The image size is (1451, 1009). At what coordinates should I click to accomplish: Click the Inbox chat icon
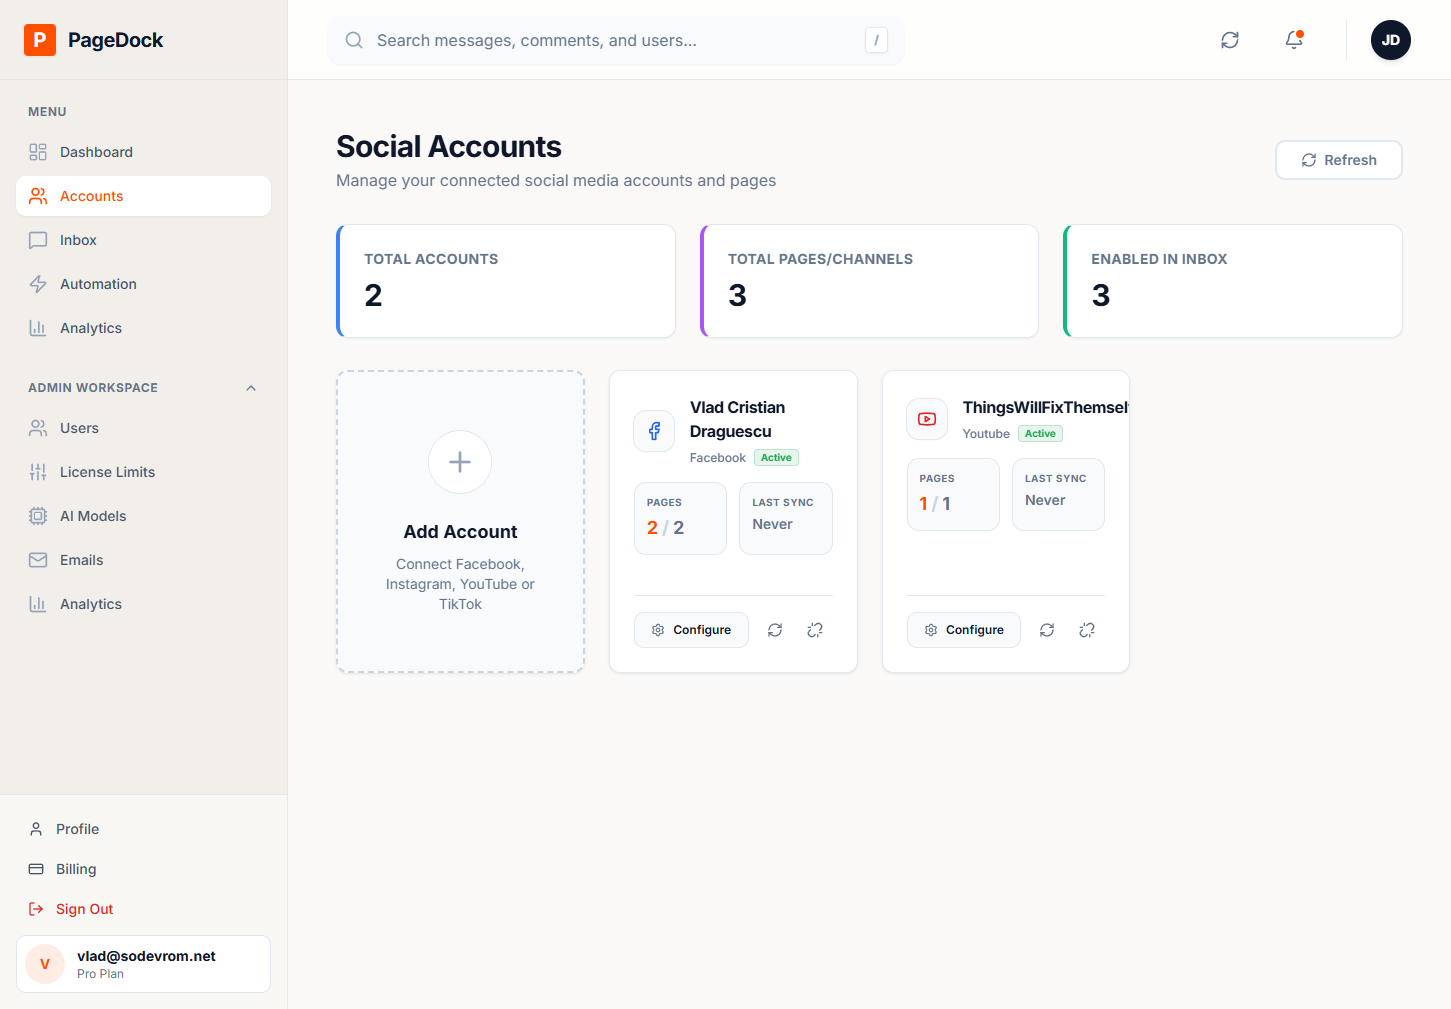tap(38, 240)
